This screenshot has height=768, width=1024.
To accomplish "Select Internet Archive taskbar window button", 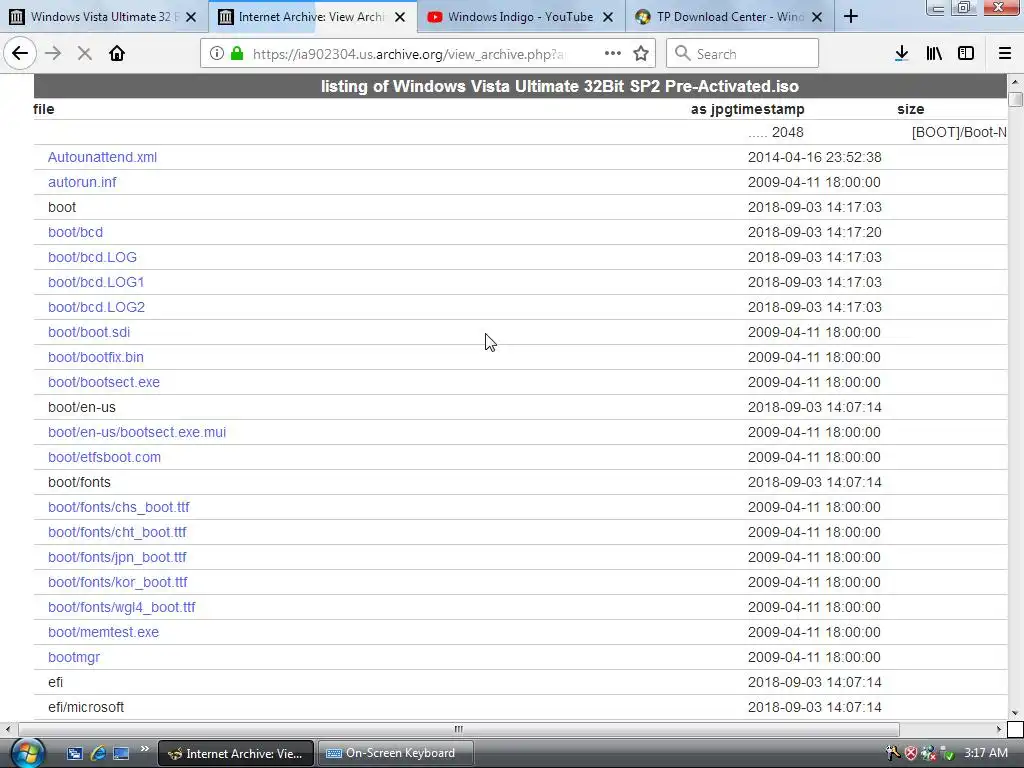I will tap(236, 753).
